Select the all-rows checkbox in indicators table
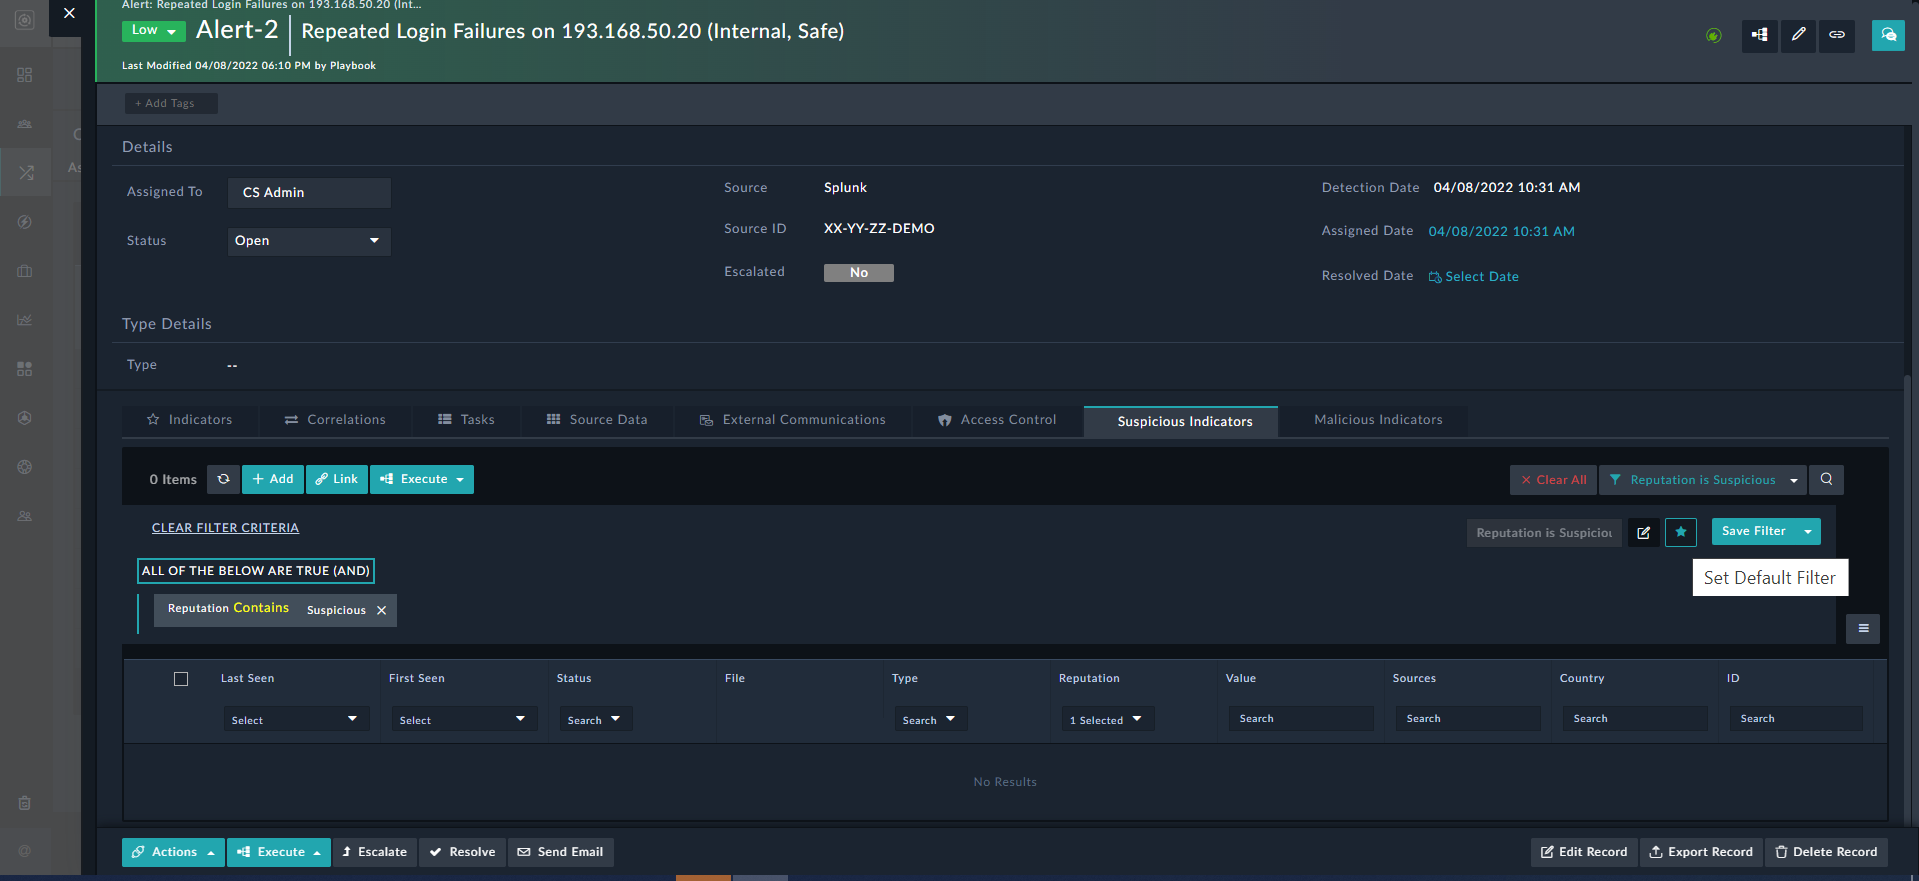The width and height of the screenshot is (1919, 881). [x=181, y=679]
